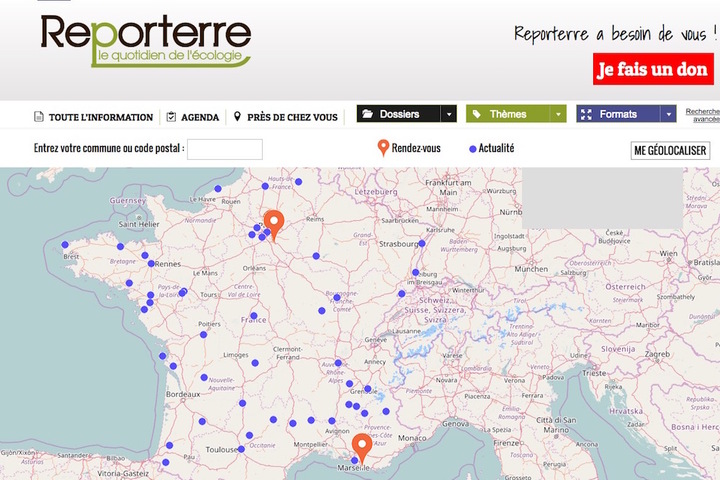The height and width of the screenshot is (480, 720).
Task: Open the Formats button
Action: [618, 114]
